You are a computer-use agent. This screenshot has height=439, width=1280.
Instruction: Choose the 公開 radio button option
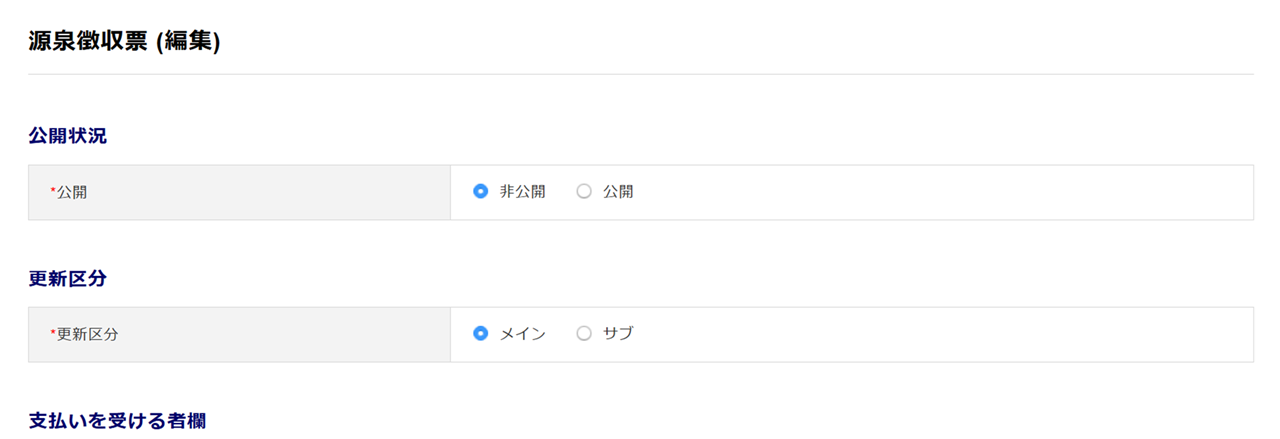(x=584, y=192)
